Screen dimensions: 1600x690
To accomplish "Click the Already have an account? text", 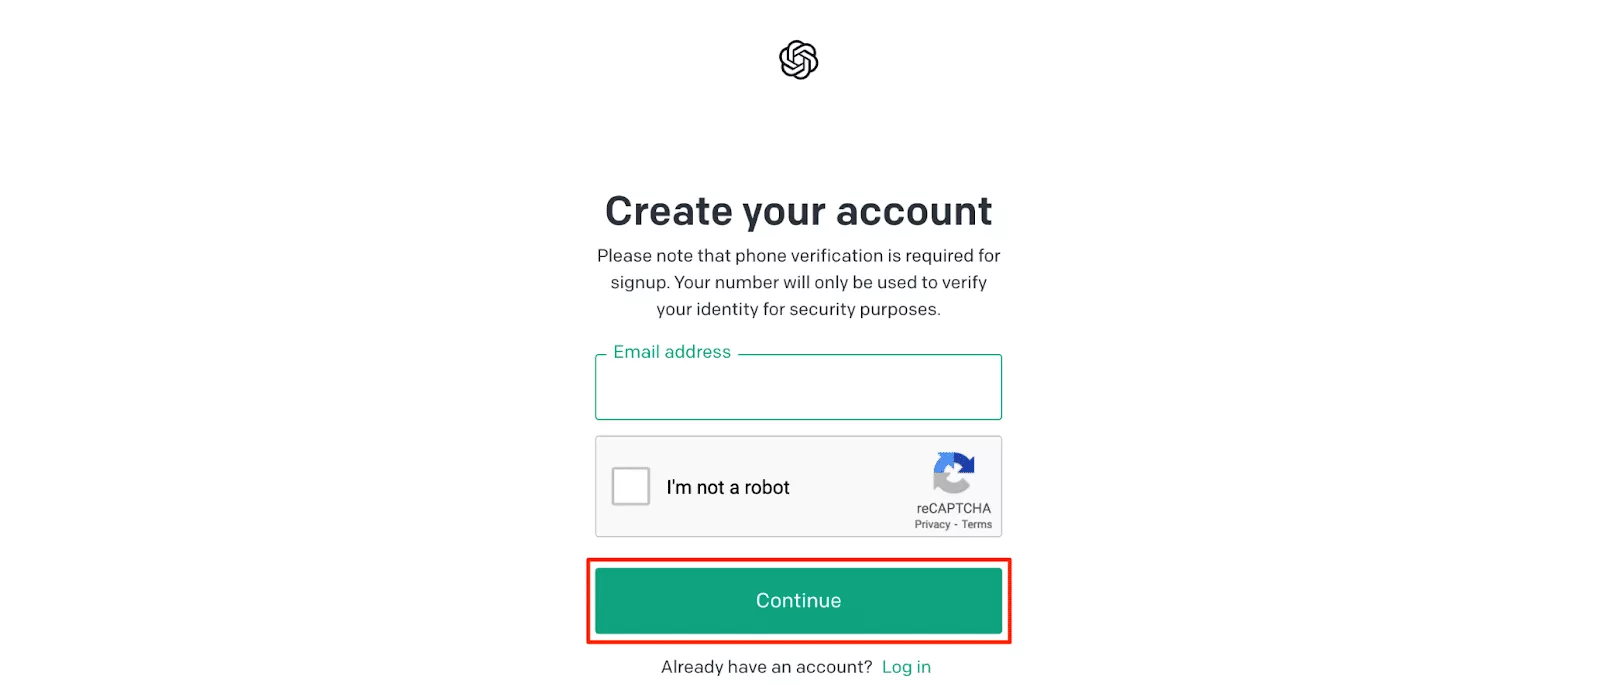I will 766,667.
